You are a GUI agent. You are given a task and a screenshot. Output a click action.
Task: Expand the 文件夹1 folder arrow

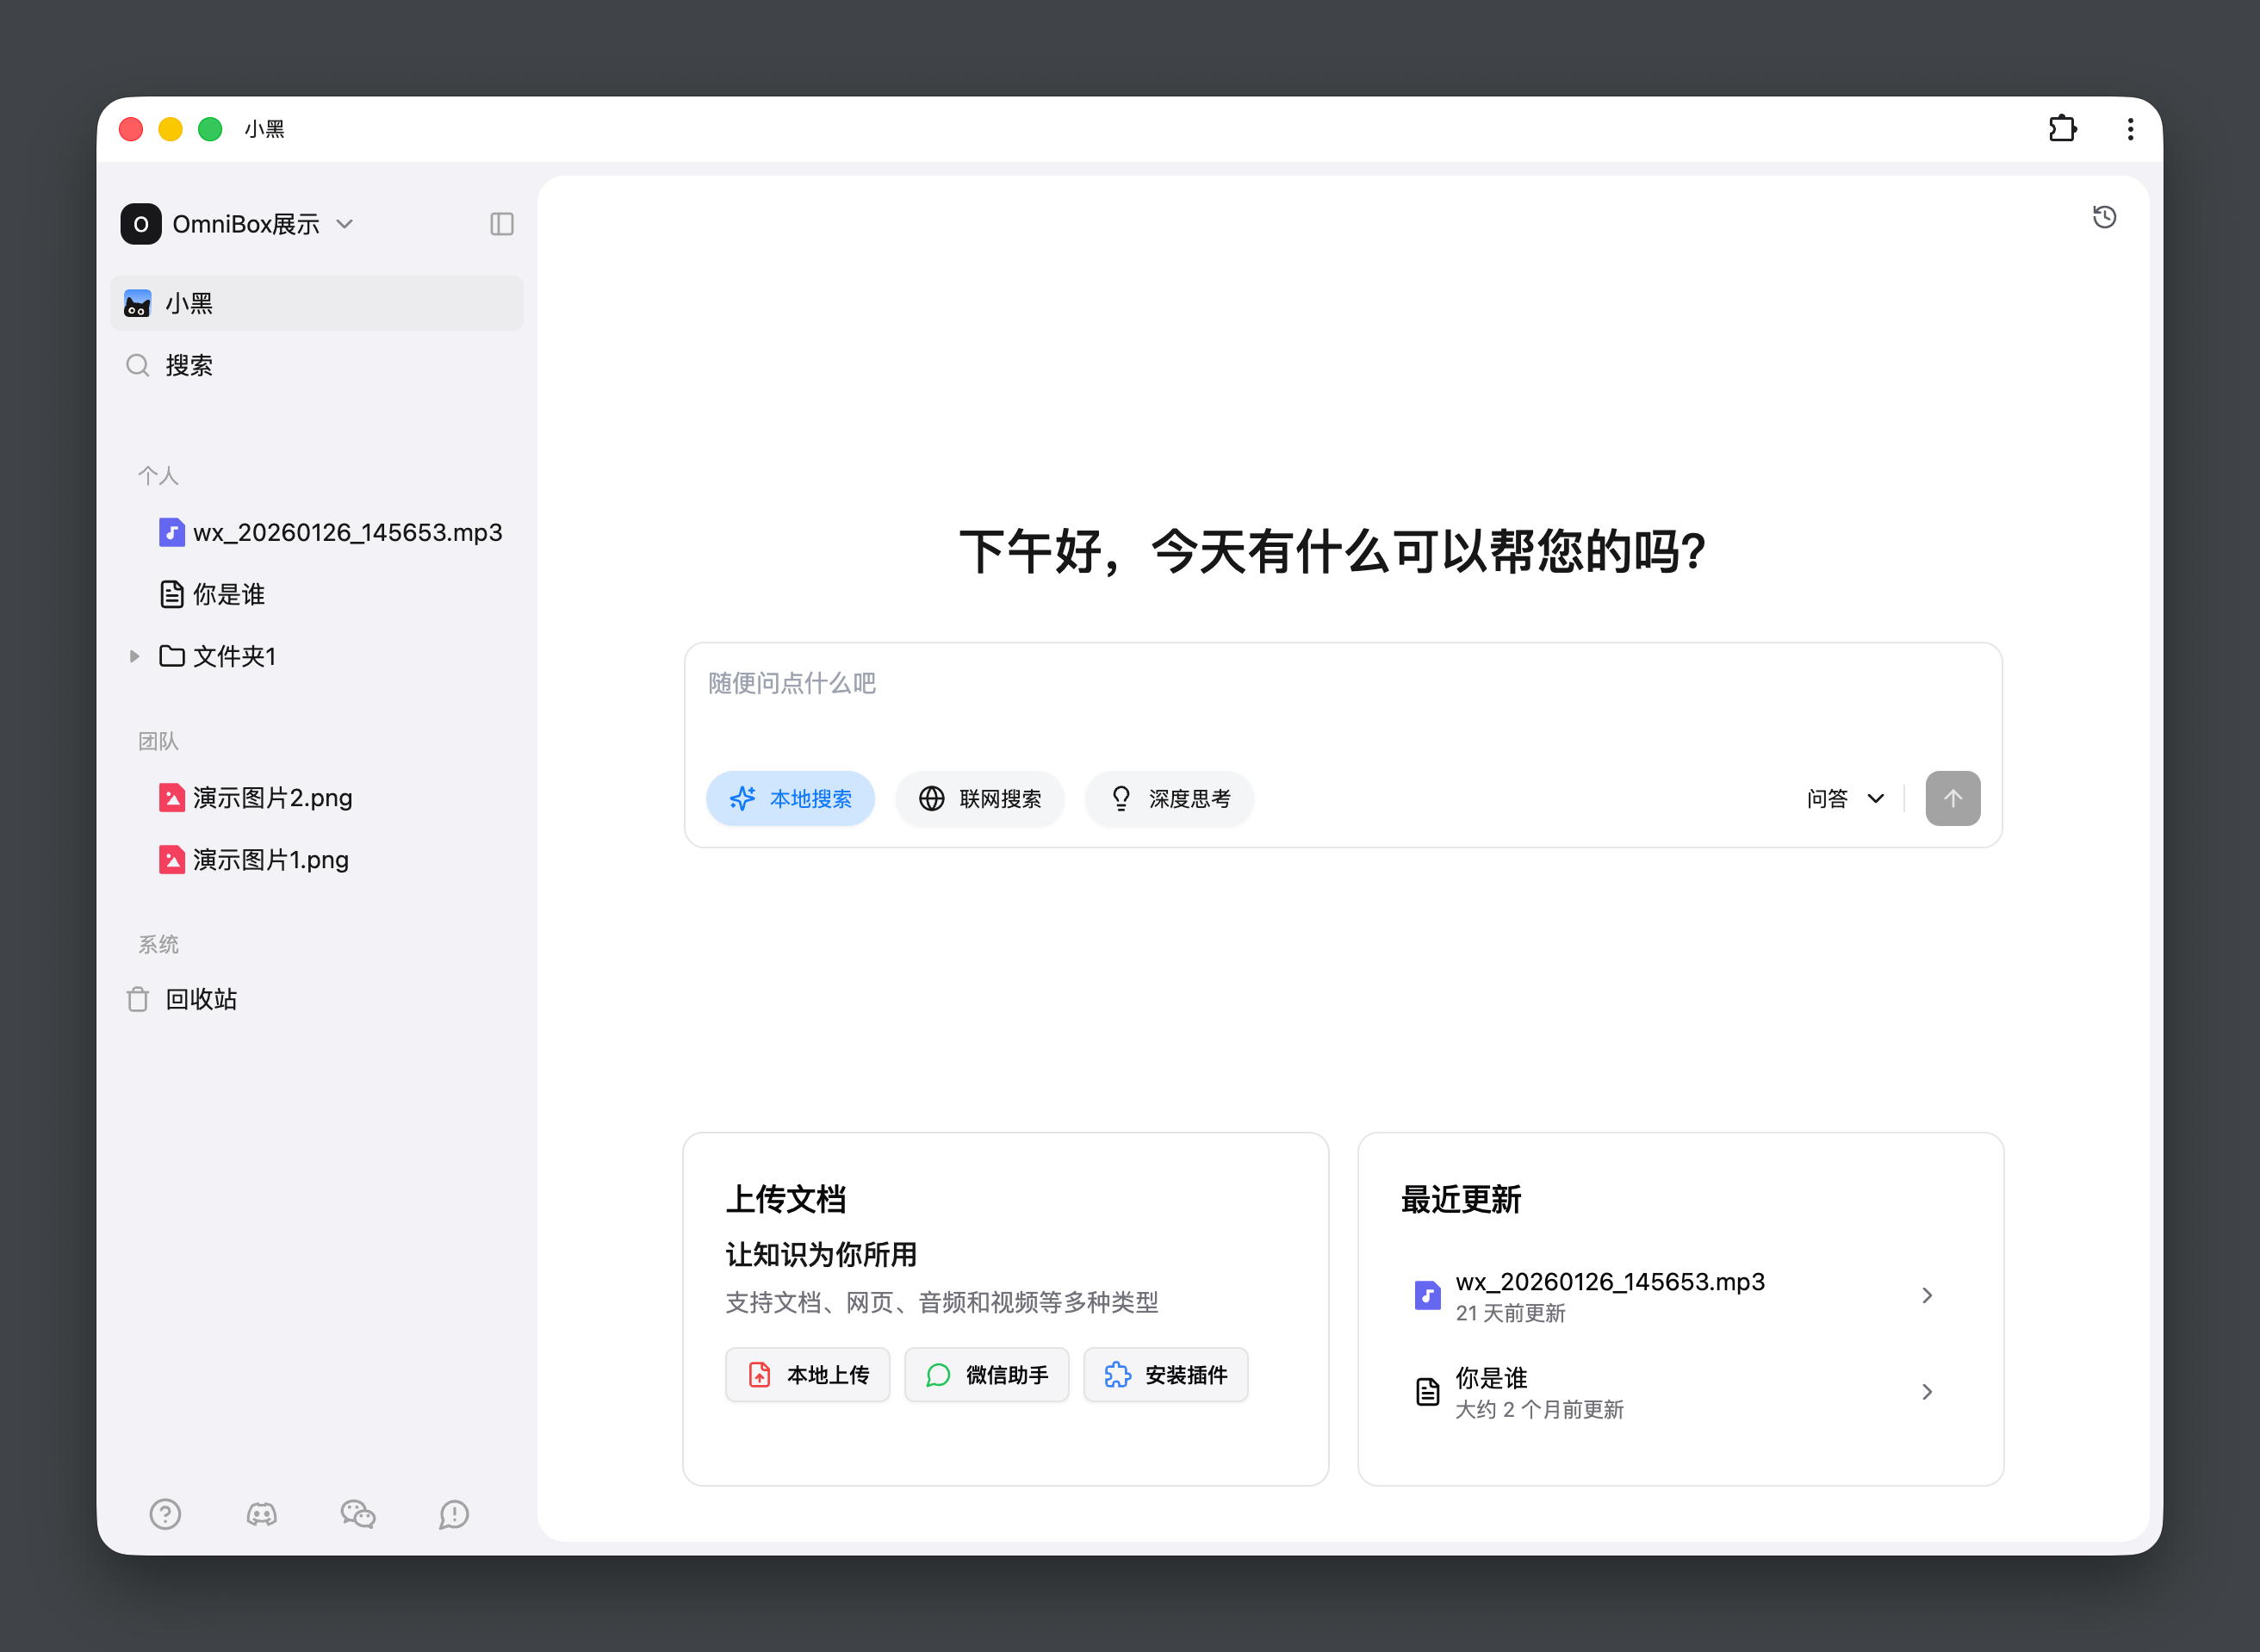pyautogui.click(x=134, y=656)
